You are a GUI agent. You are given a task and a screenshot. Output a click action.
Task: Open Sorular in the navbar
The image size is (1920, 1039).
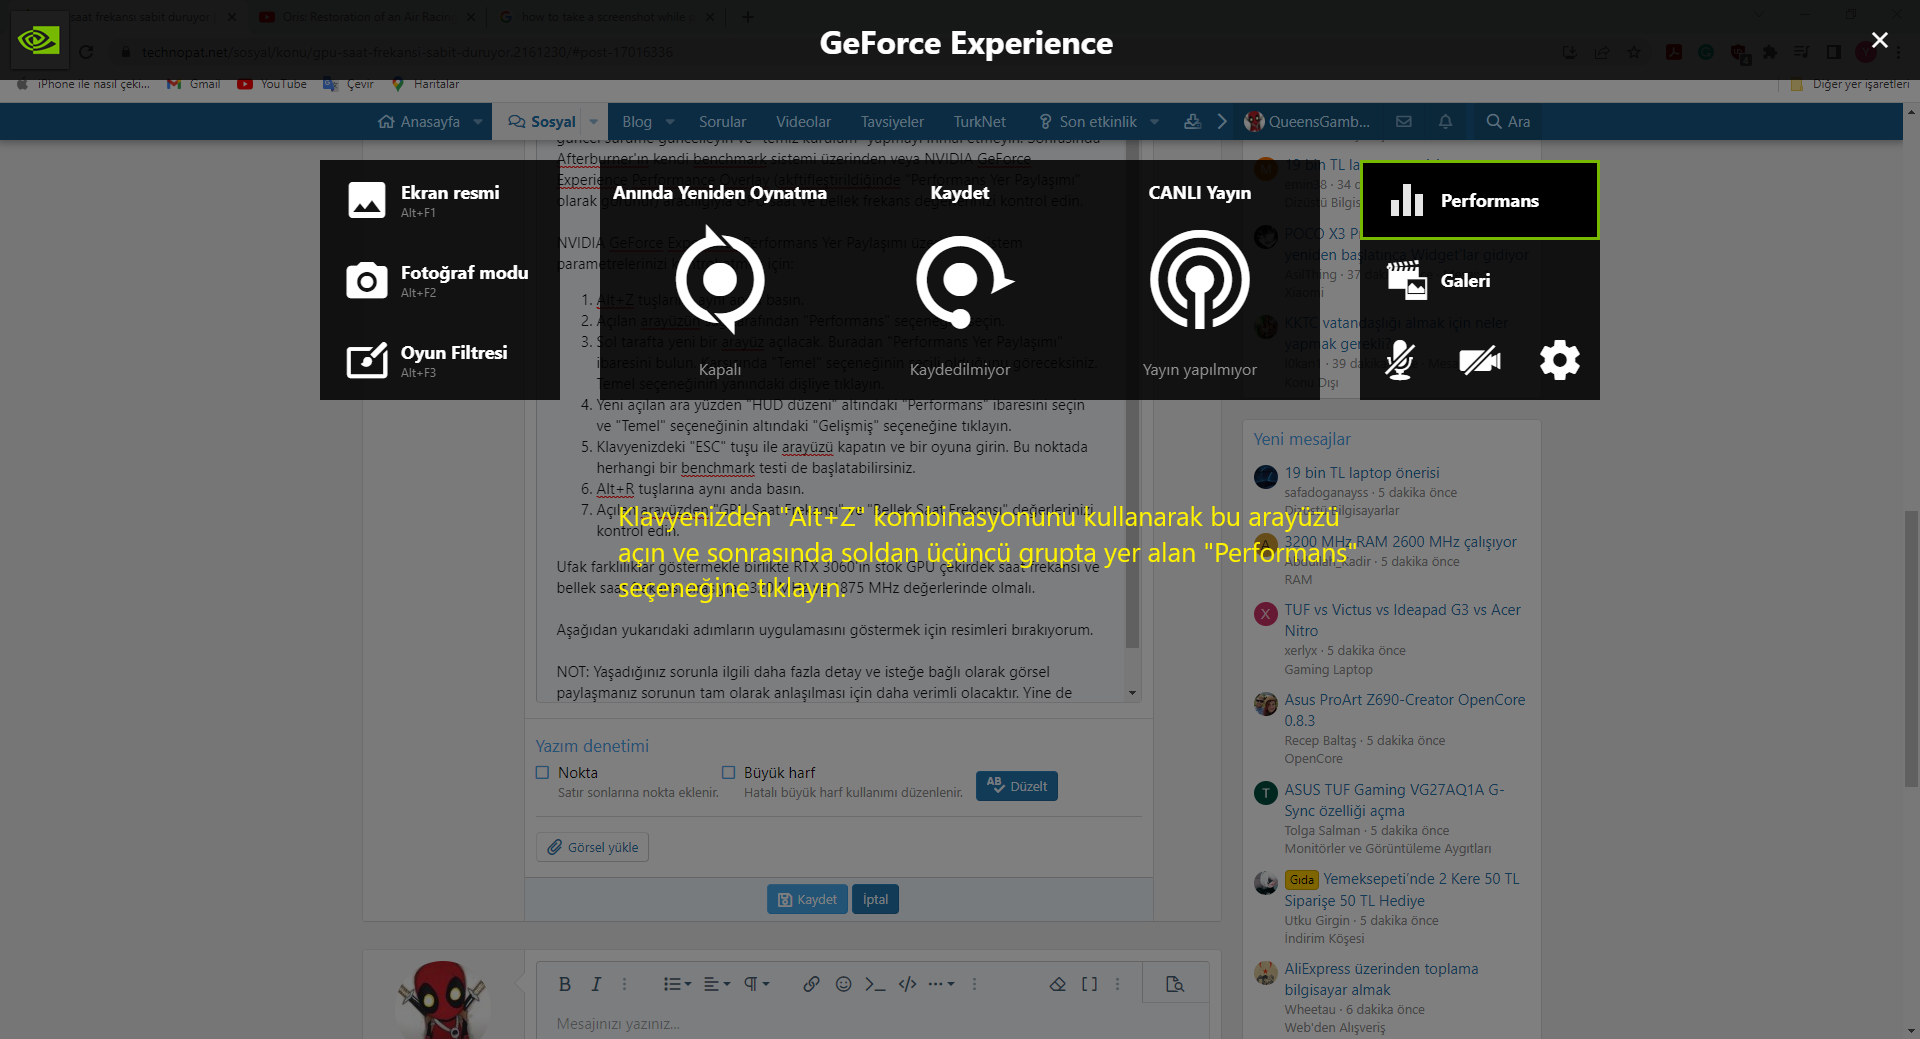pos(722,121)
